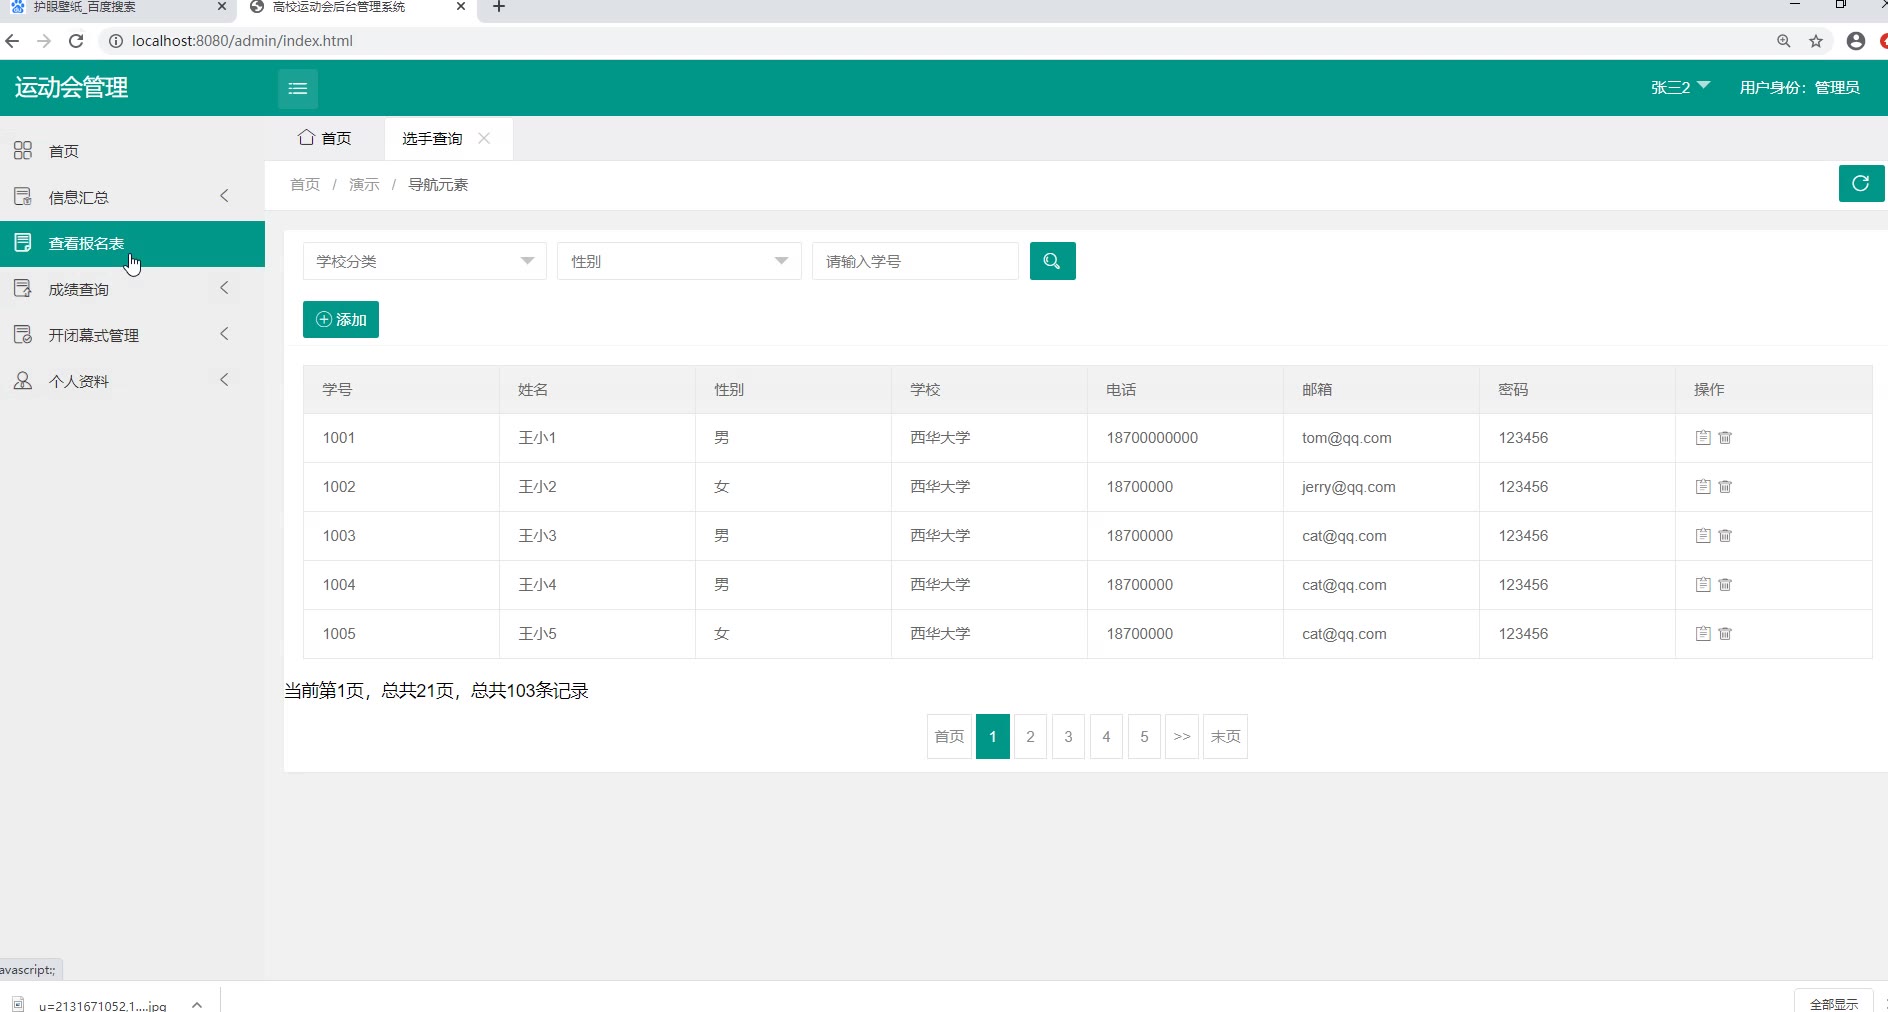Open the 性别 dropdown filter
The image size is (1888, 1012).
click(678, 261)
